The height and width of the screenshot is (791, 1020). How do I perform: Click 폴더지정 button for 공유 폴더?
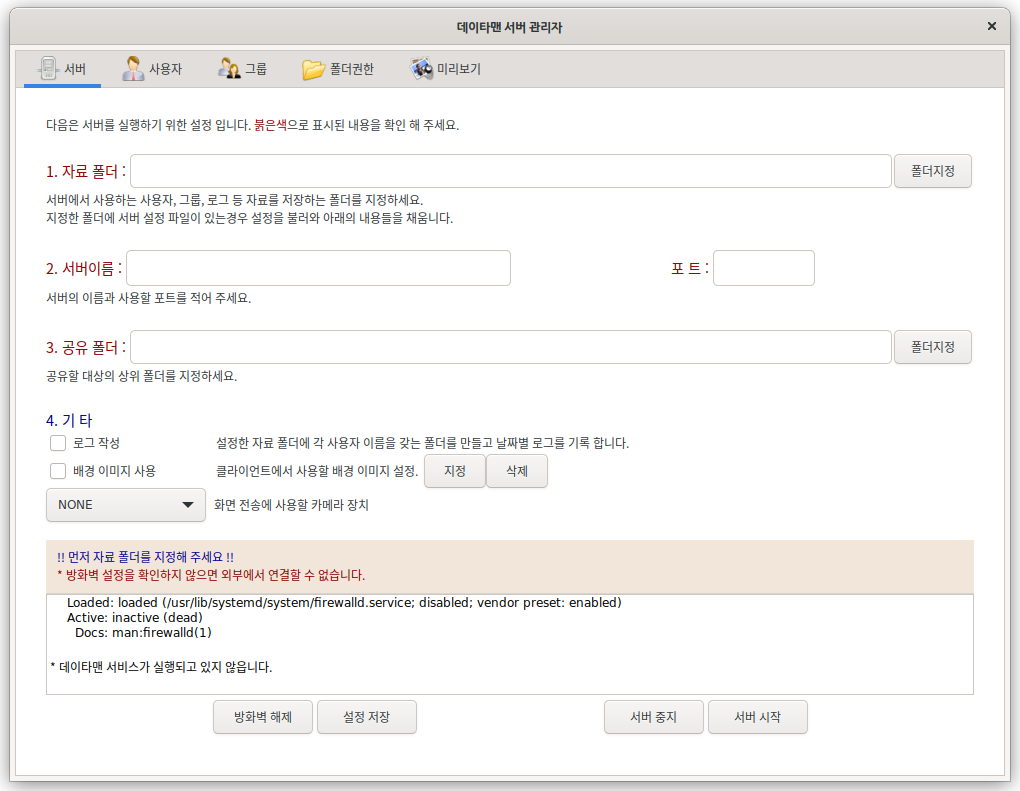point(932,347)
